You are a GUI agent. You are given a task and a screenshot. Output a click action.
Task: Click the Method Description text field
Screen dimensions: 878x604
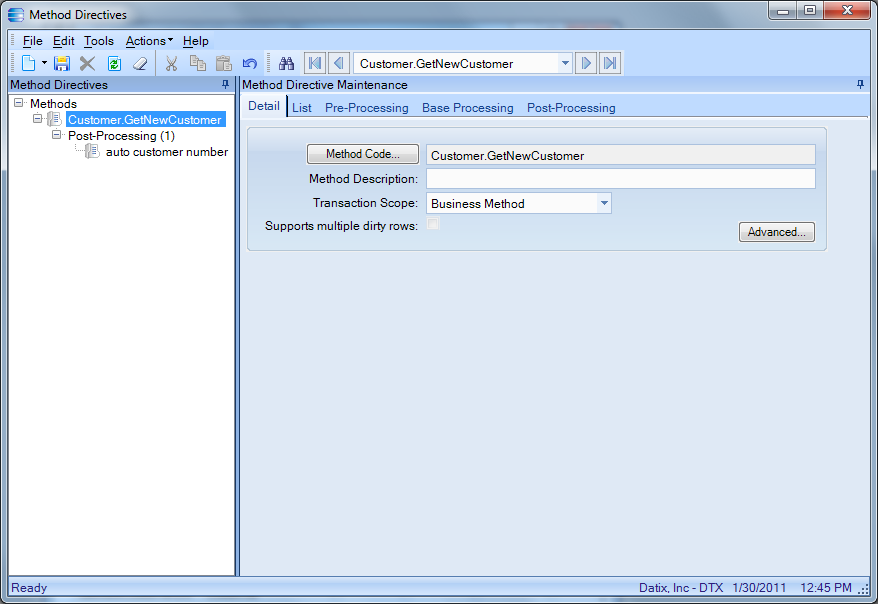click(620, 179)
